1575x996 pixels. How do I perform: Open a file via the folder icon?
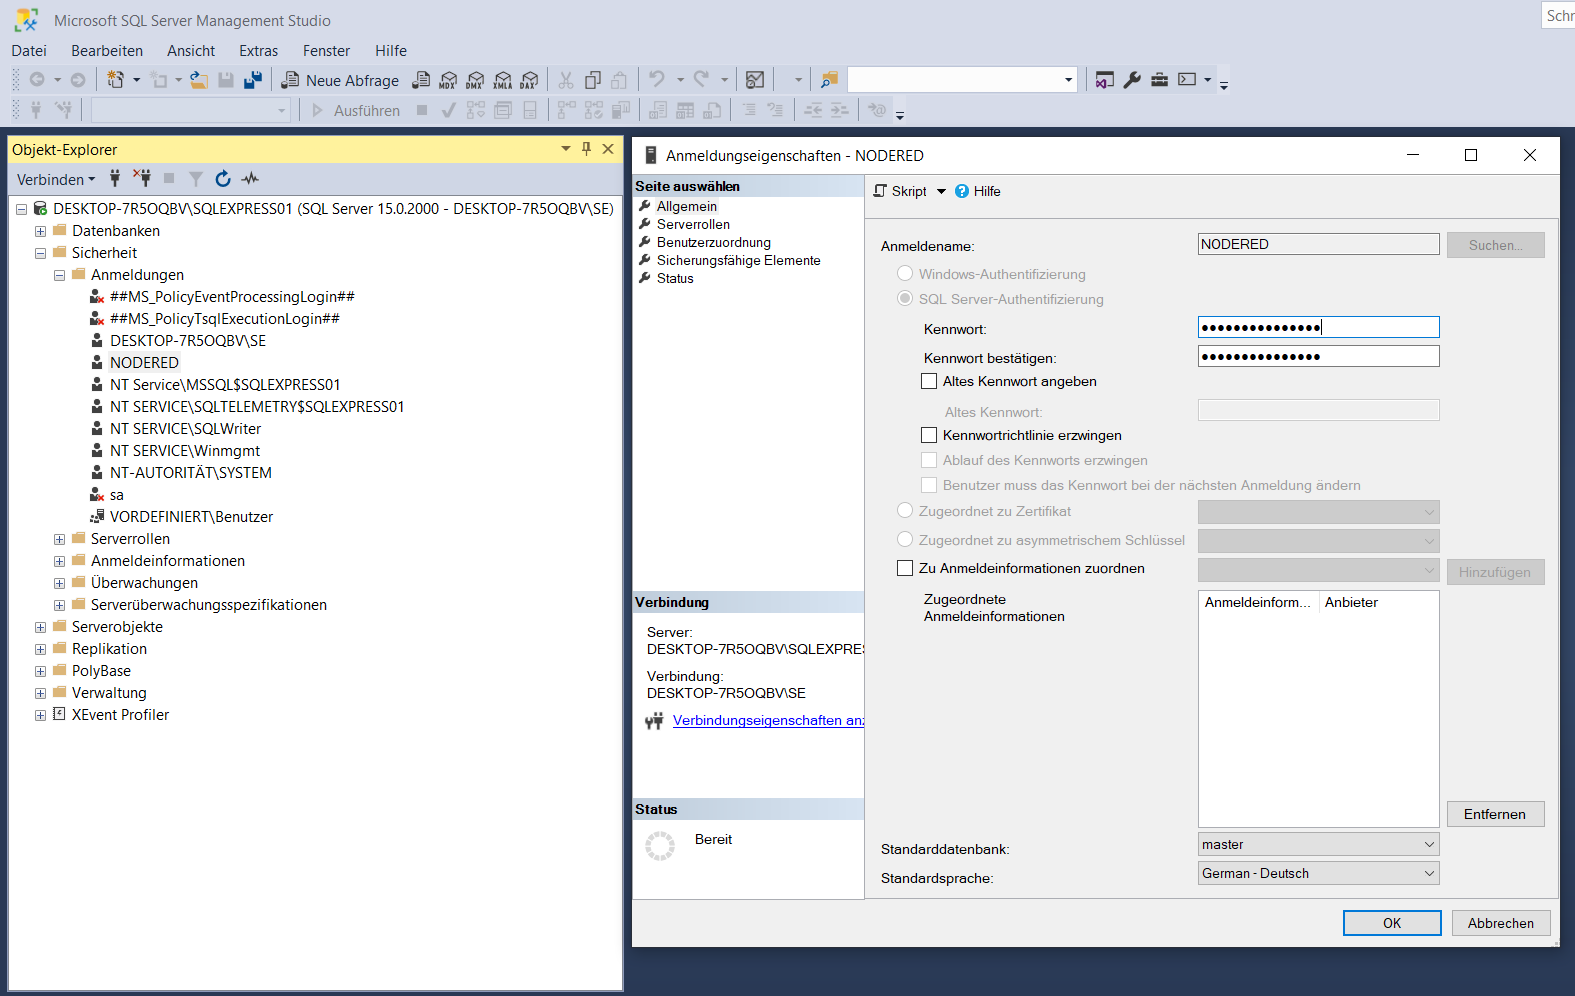tap(199, 80)
